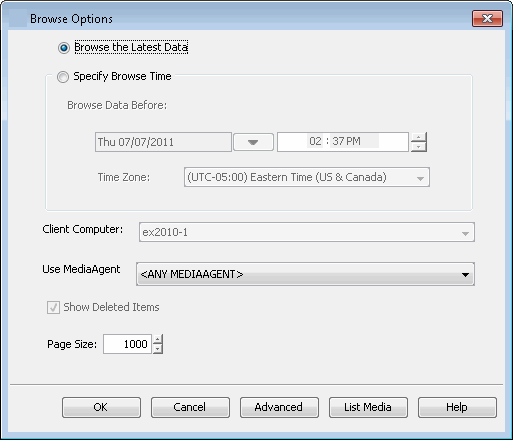Screen dimensions: 513x440
Task: Decrease Page Size using the down arrow
Action: click(x=158, y=349)
